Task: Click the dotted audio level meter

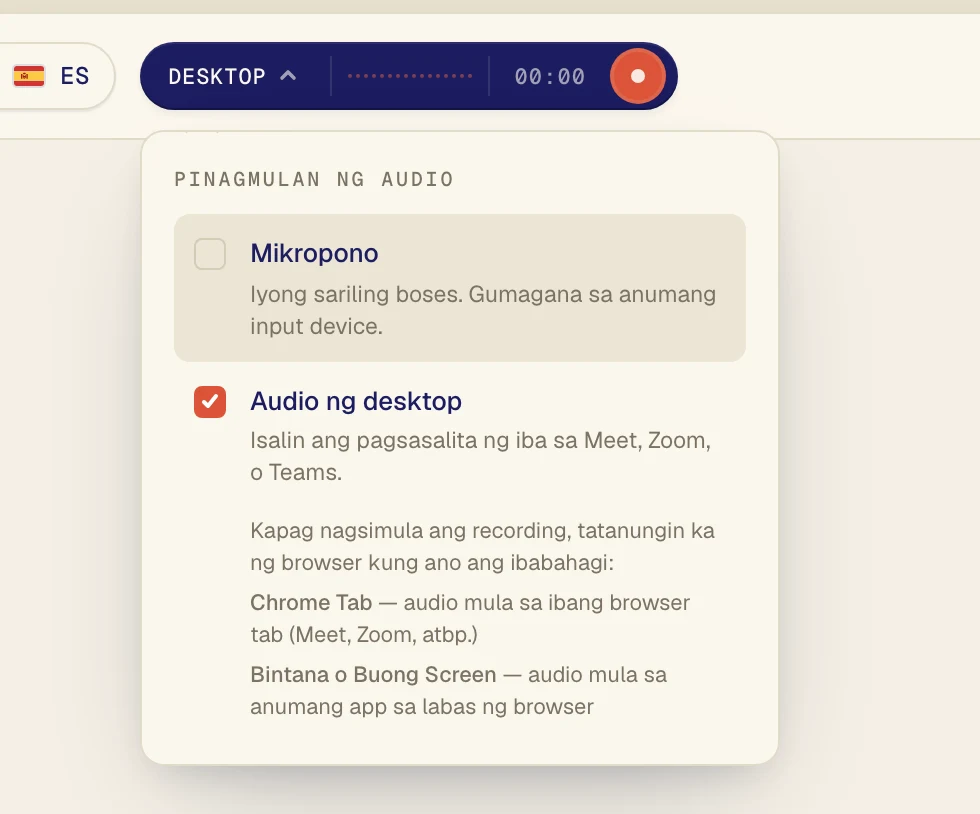Action: (410, 76)
